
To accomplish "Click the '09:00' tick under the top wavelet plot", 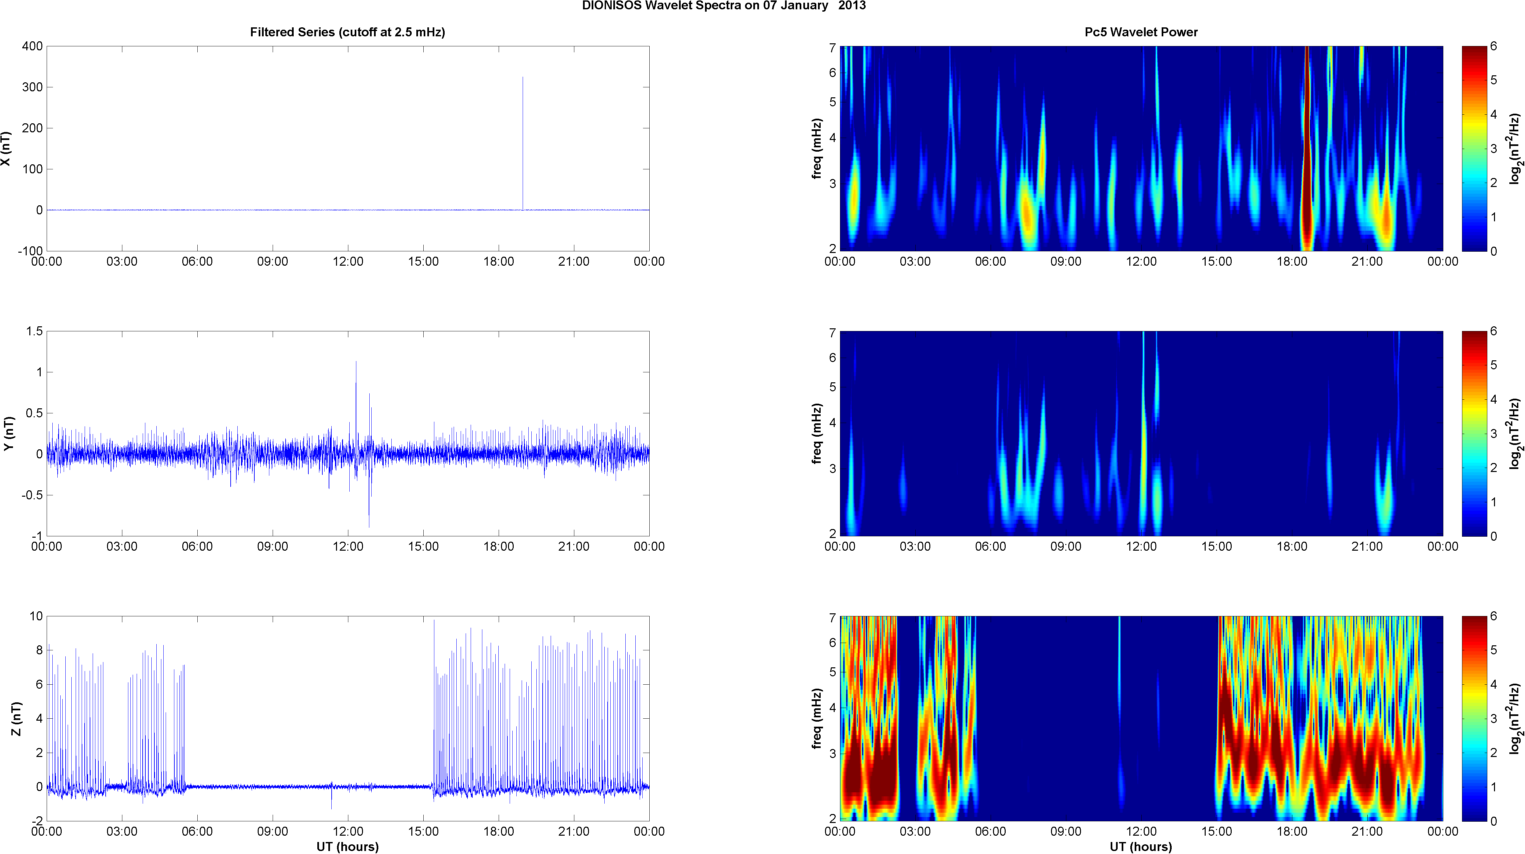I will click(1066, 262).
